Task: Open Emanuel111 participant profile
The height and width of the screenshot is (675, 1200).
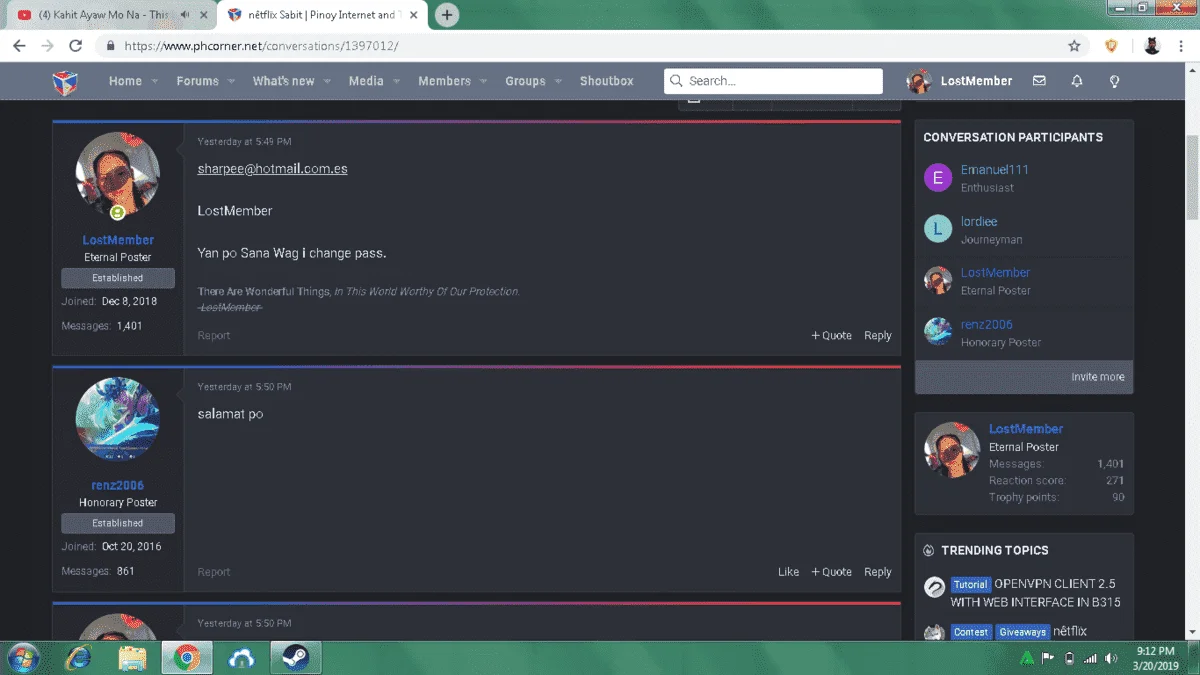Action: [994, 170]
